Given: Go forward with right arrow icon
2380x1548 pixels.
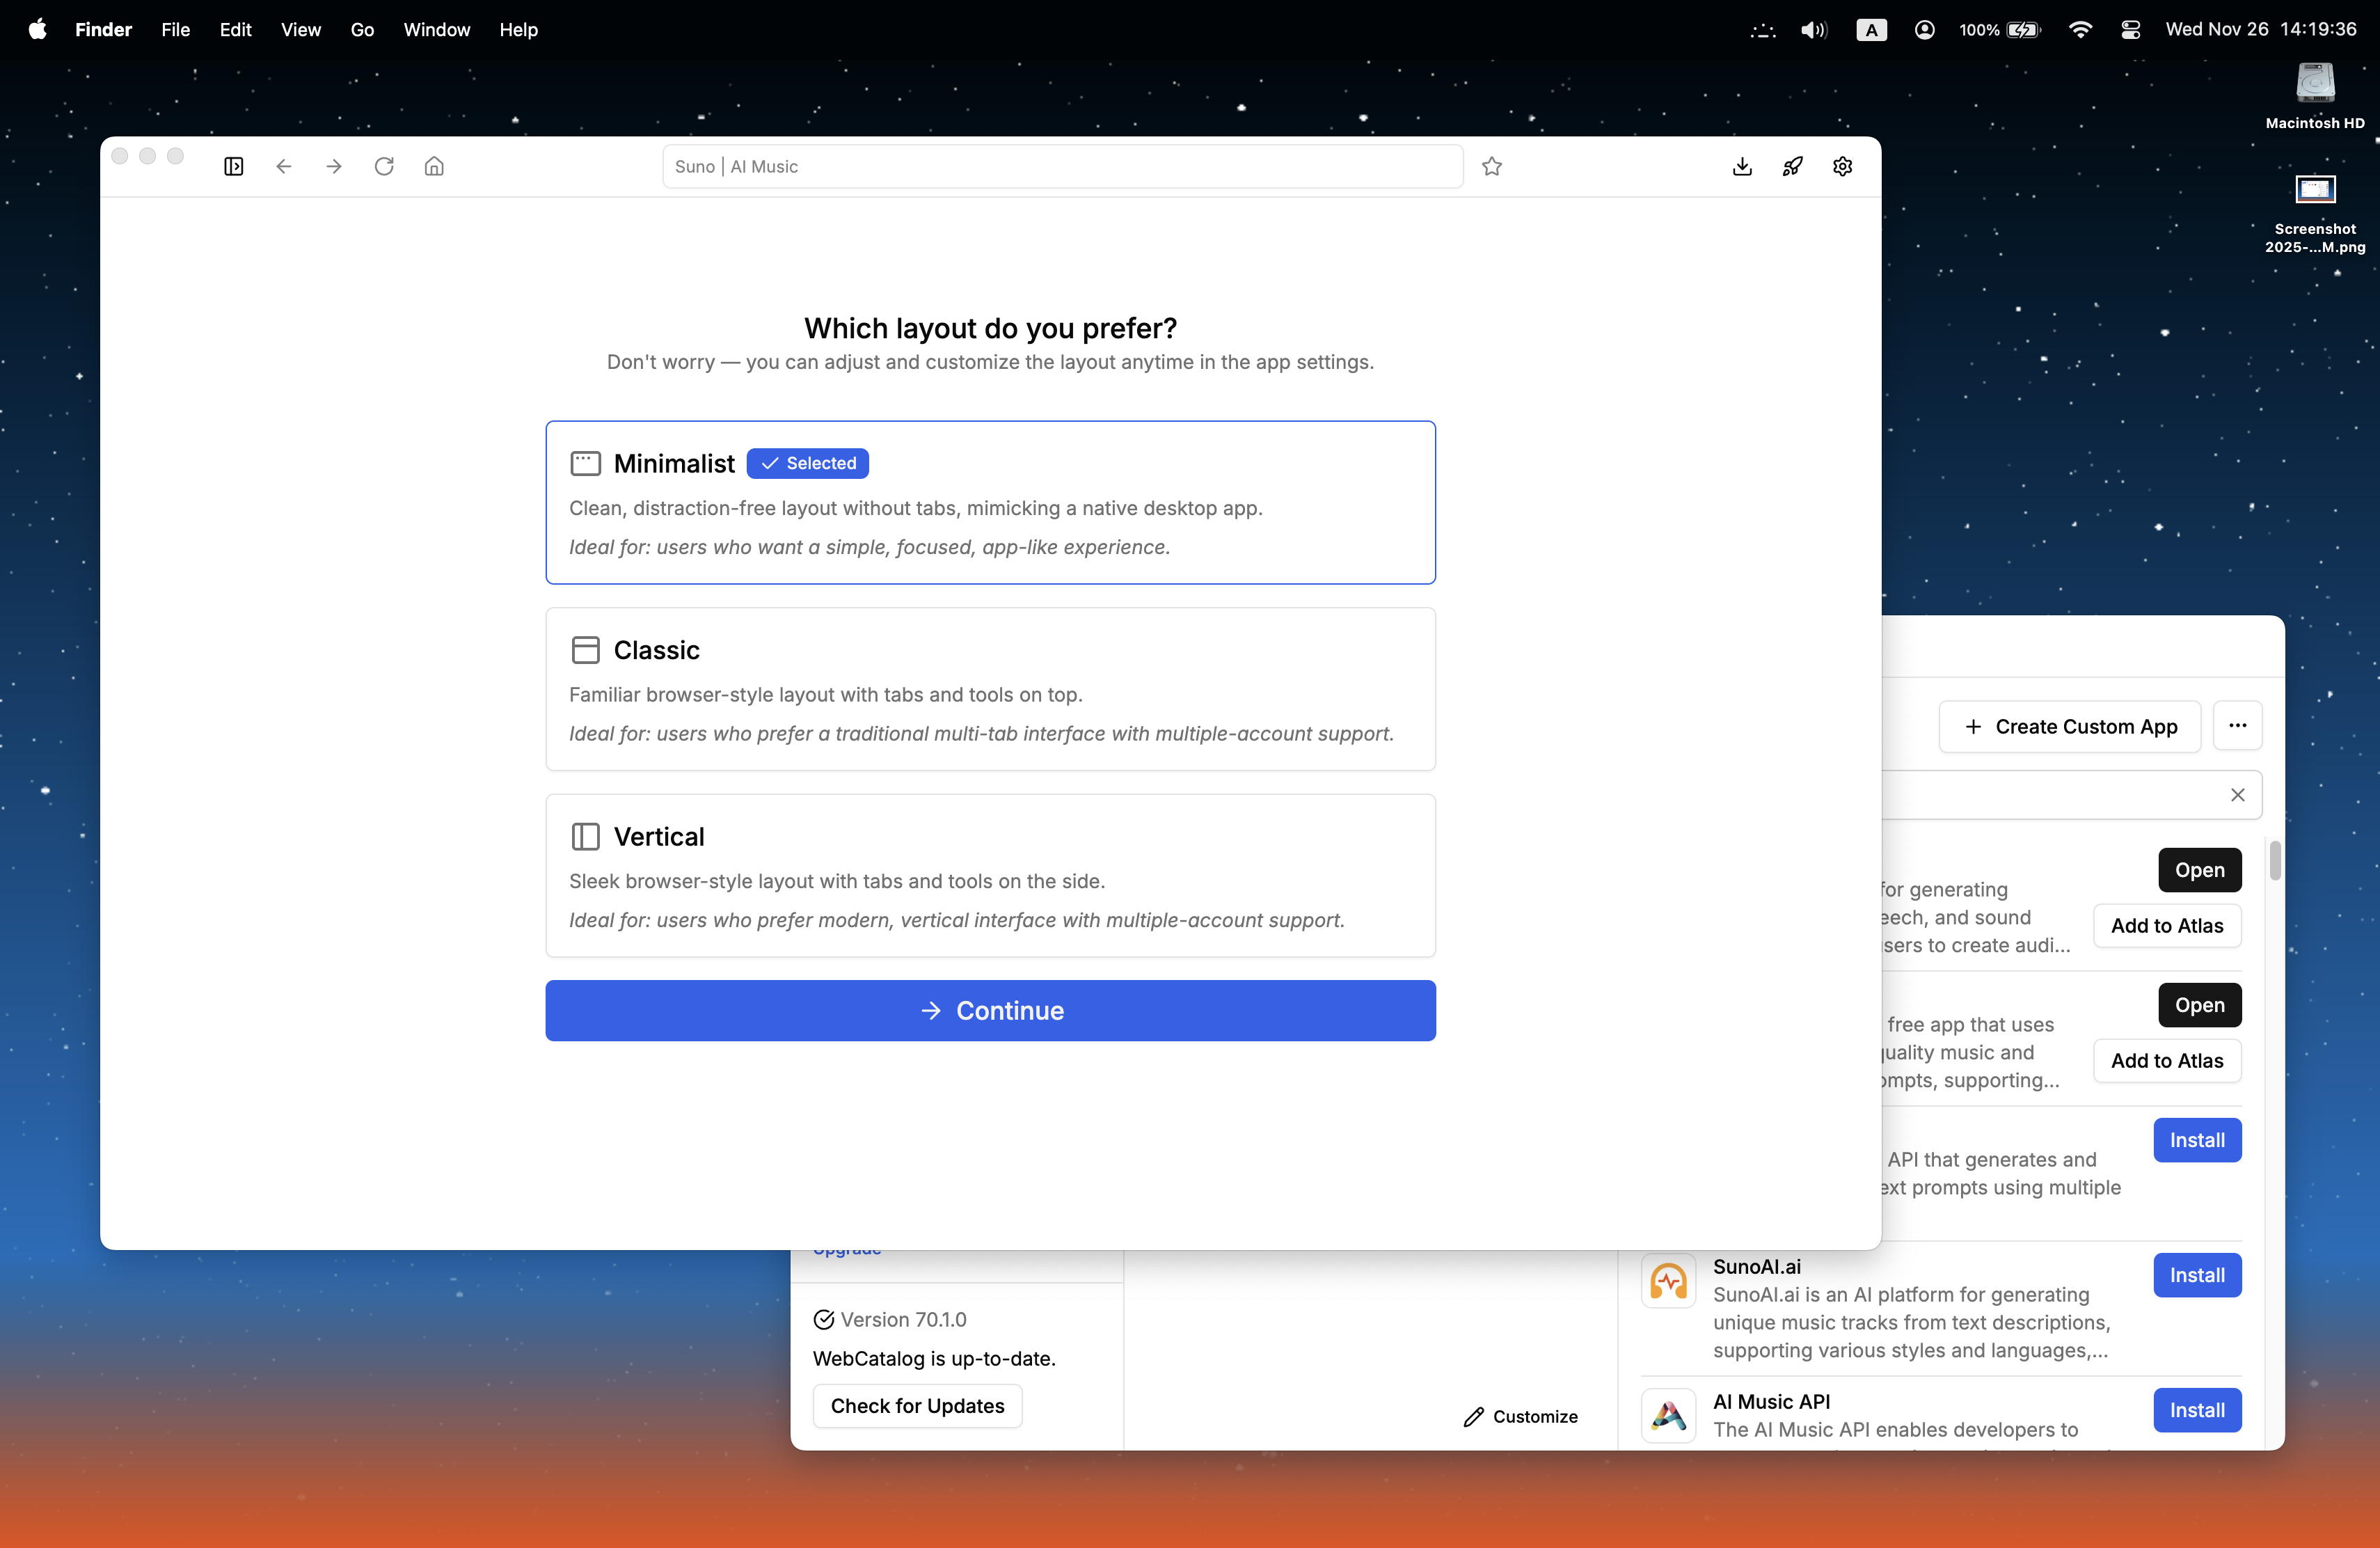Looking at the screenshot, I should [x=334, y=166].
